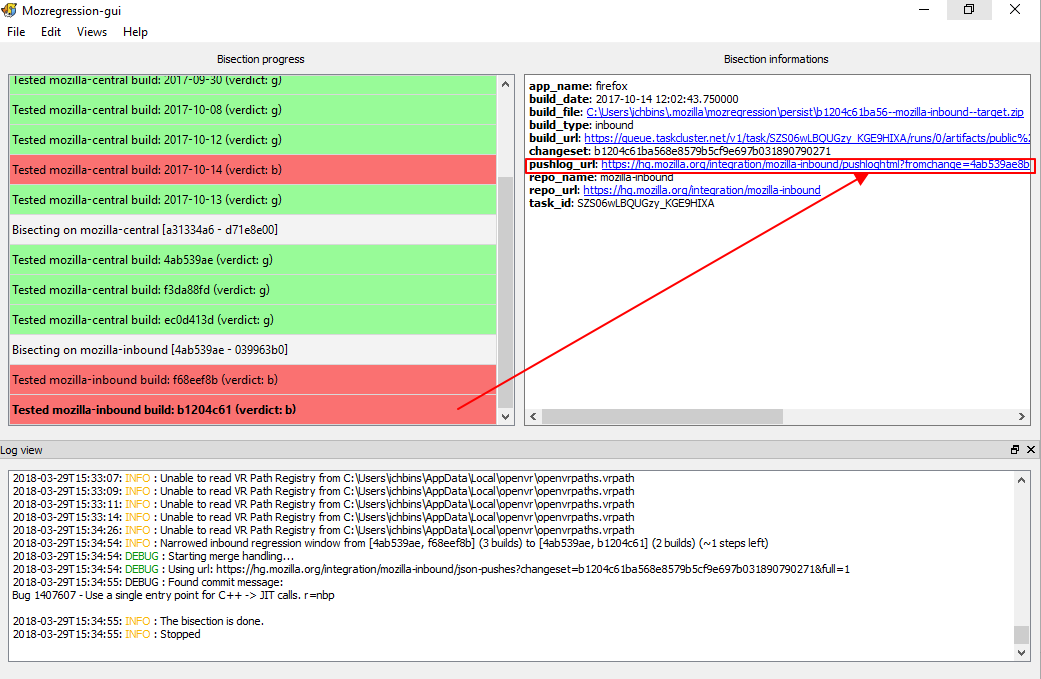Click the bisection progress vertical scrollbar thumb
The width and height of the screenshot is (1041, 679).
point(505,292)
